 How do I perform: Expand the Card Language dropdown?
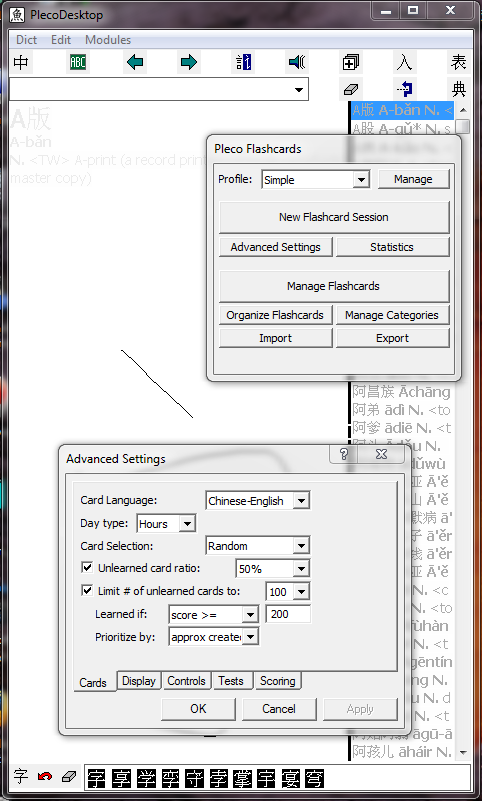(x=301, y=501)
